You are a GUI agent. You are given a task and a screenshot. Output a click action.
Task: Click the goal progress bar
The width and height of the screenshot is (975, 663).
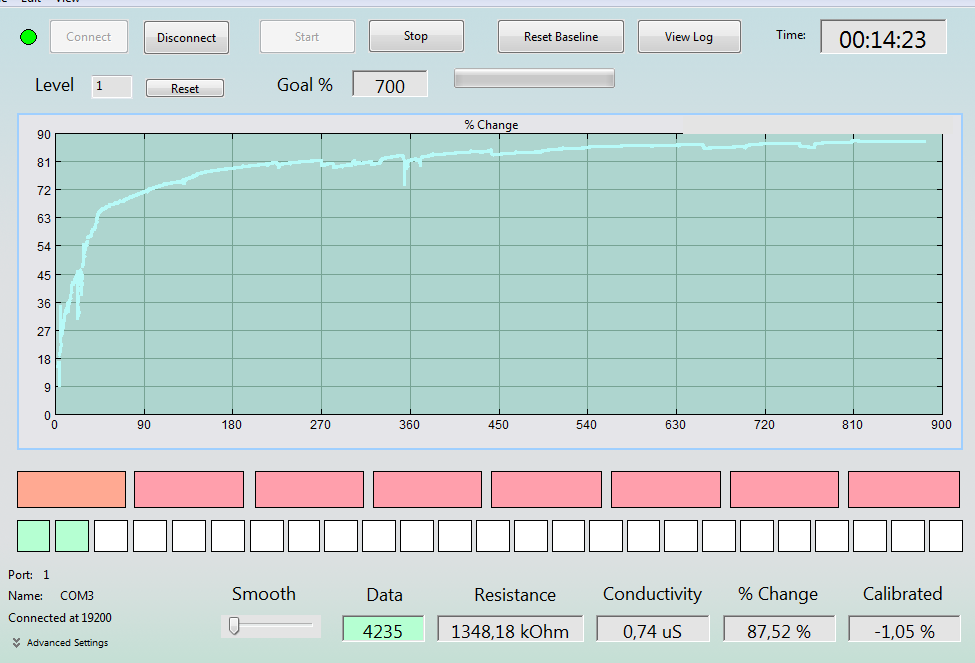point(534,78)
